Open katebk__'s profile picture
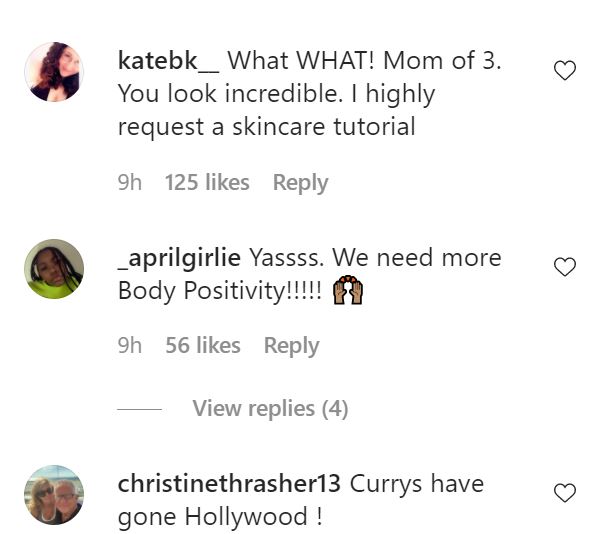This screenshot has height=534, width=615. 53,72
